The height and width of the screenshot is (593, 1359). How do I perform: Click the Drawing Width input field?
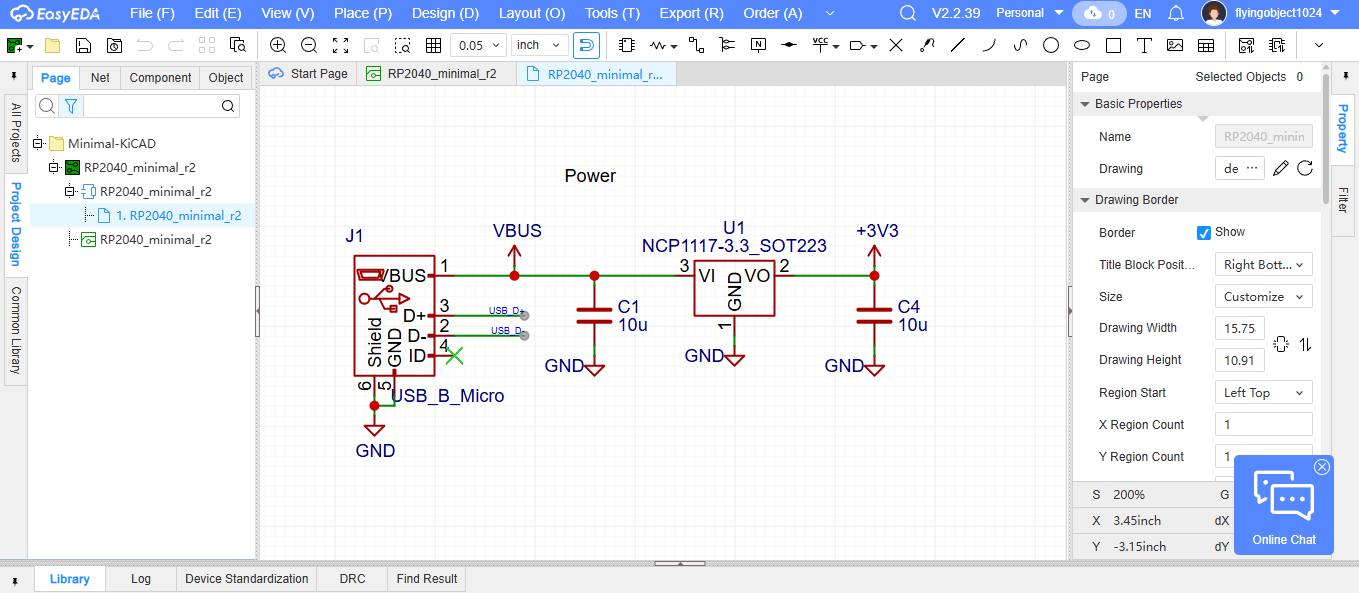[x=1239, y=328]
